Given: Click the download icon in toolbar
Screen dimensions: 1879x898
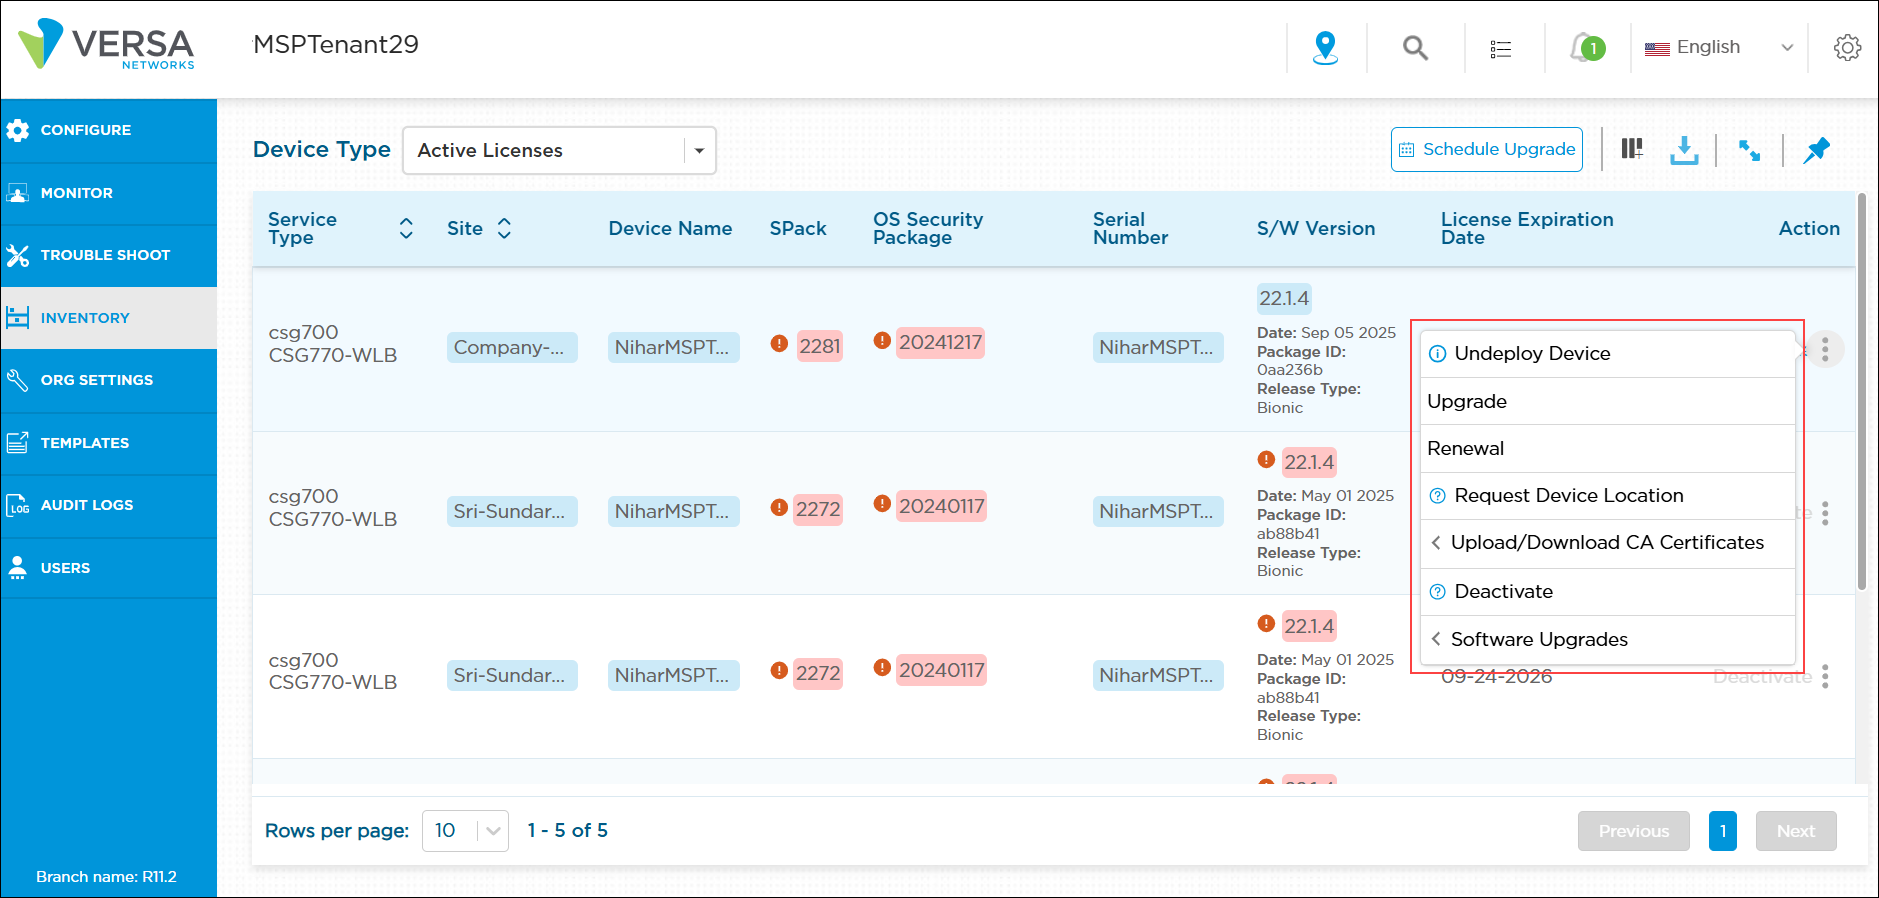Looking at the screenshot, I should click(x=1684, y=150).
